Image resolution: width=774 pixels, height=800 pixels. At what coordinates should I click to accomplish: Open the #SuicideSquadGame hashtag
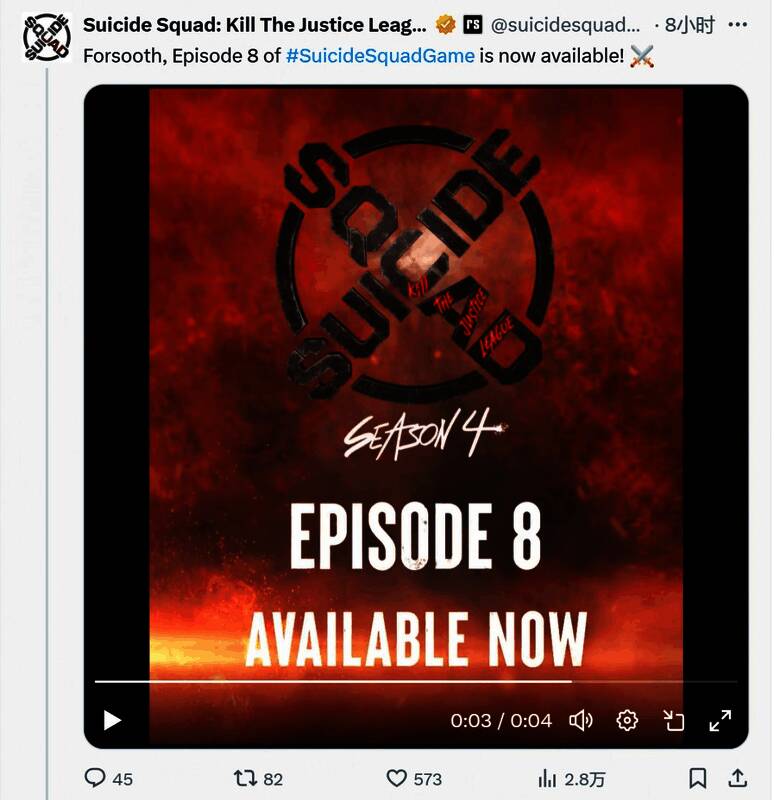click(380, 56)
